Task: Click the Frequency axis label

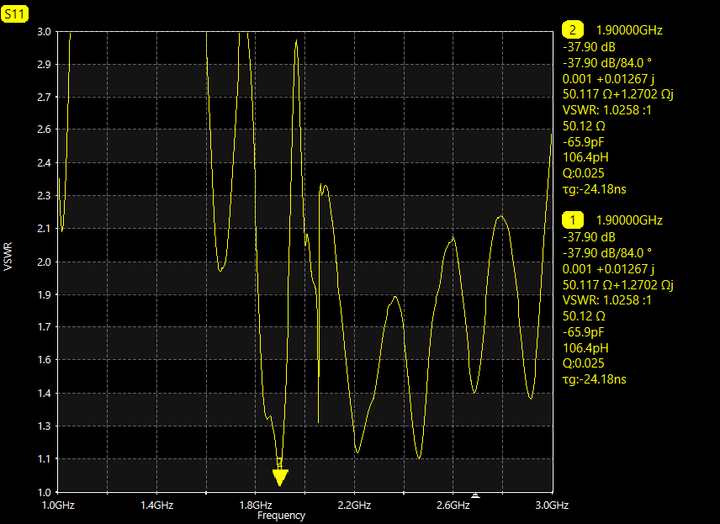Action: tap(281, 516)
